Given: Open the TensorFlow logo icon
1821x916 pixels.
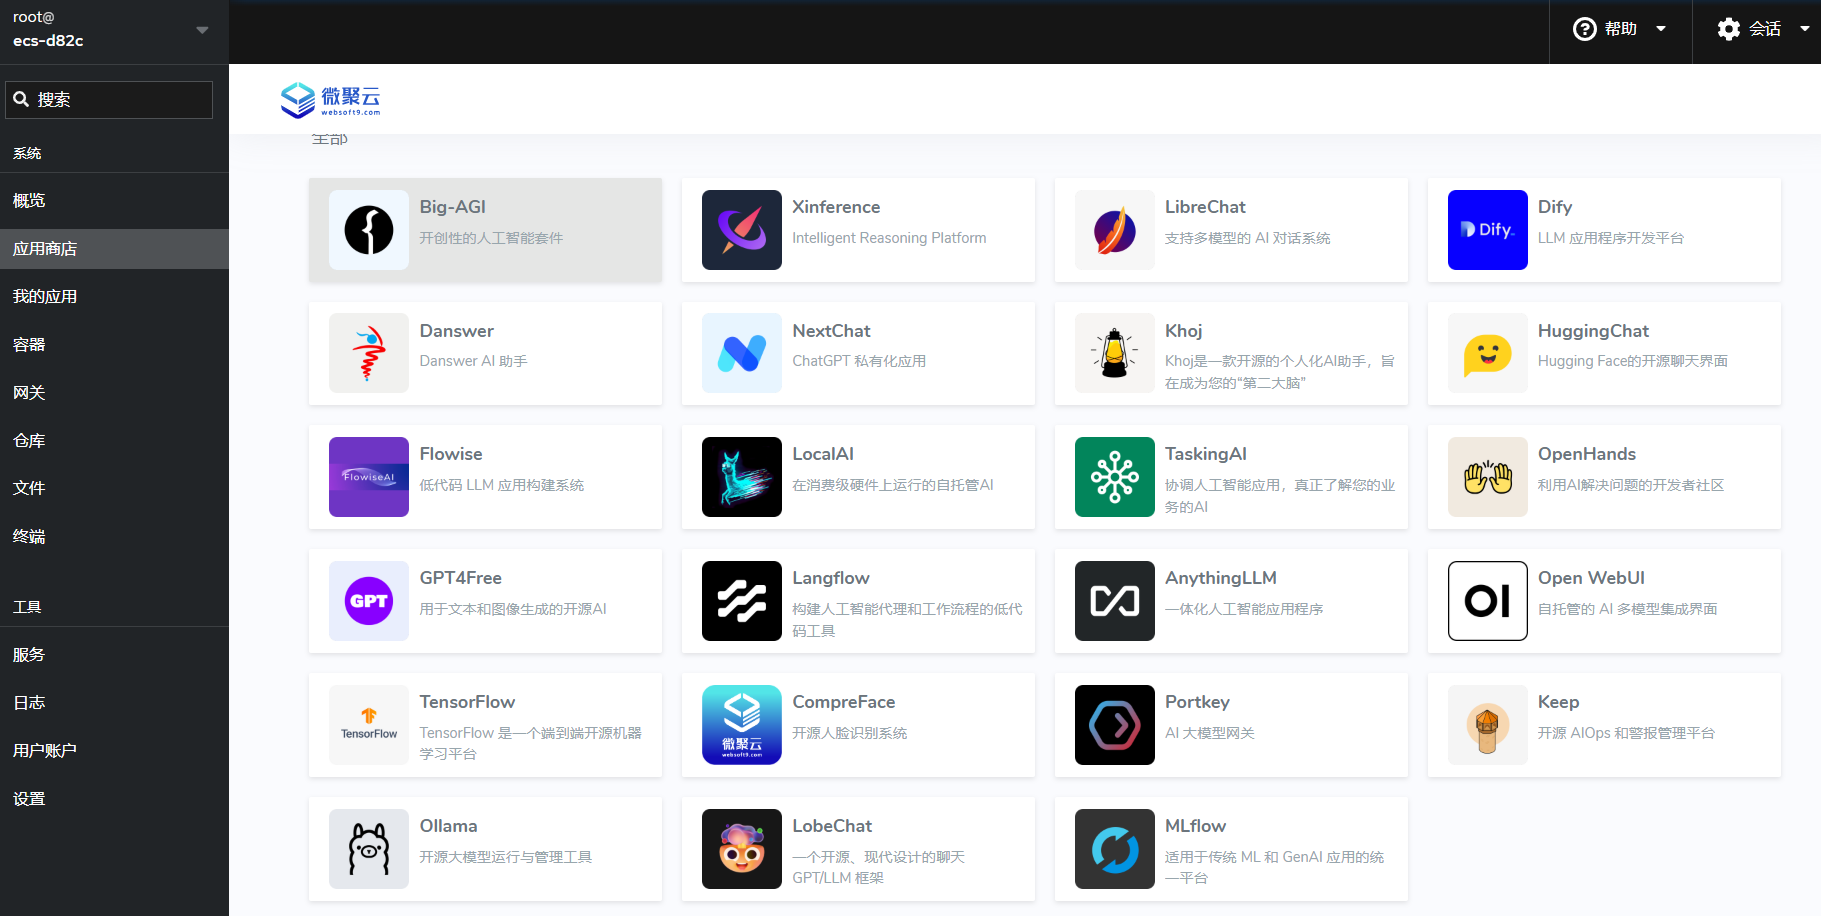Looking at the screenshot, I should point(369,725).
